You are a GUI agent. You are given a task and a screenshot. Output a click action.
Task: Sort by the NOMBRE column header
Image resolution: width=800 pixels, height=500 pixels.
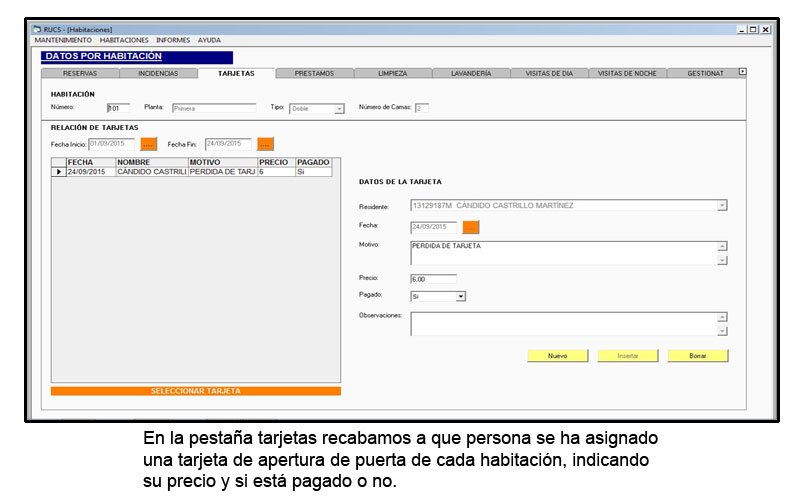coord(152,162)
